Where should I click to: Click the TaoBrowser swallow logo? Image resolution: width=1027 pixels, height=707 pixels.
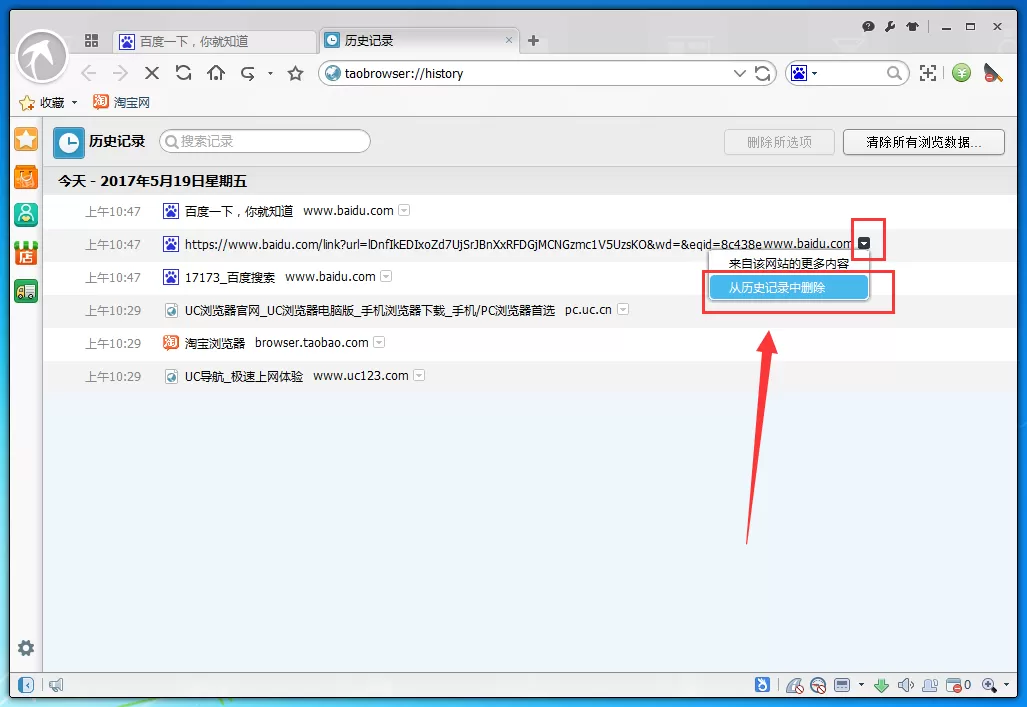point(42,57)
